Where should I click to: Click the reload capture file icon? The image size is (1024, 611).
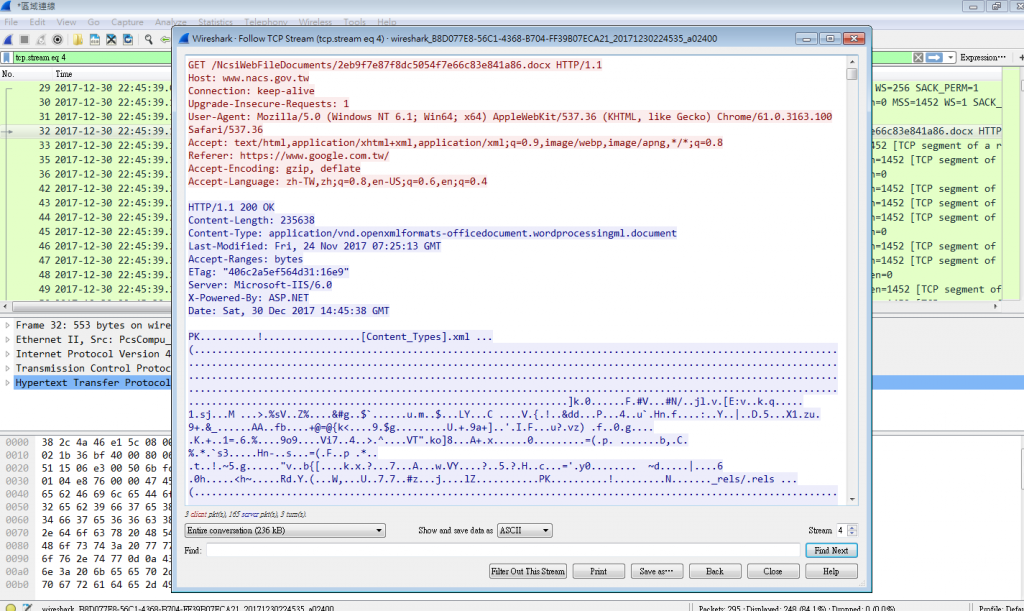128,40
